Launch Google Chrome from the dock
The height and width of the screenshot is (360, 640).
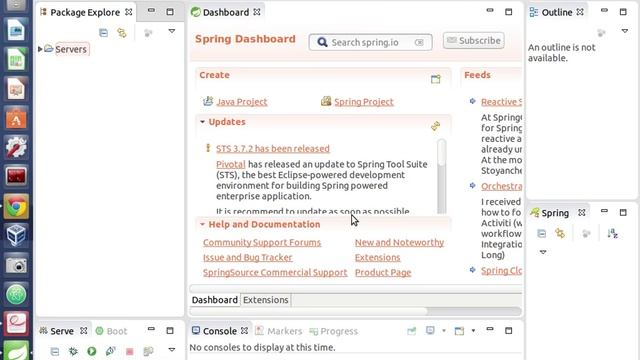tap(16, 207)
